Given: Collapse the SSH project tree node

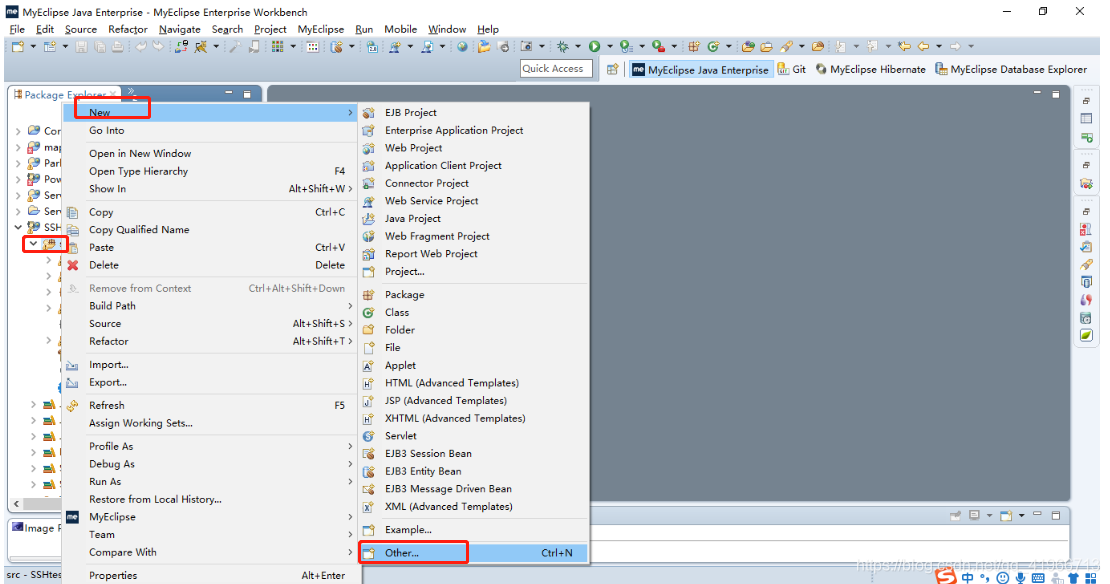Looking at the screenshot, I should (x=18, y=227).
